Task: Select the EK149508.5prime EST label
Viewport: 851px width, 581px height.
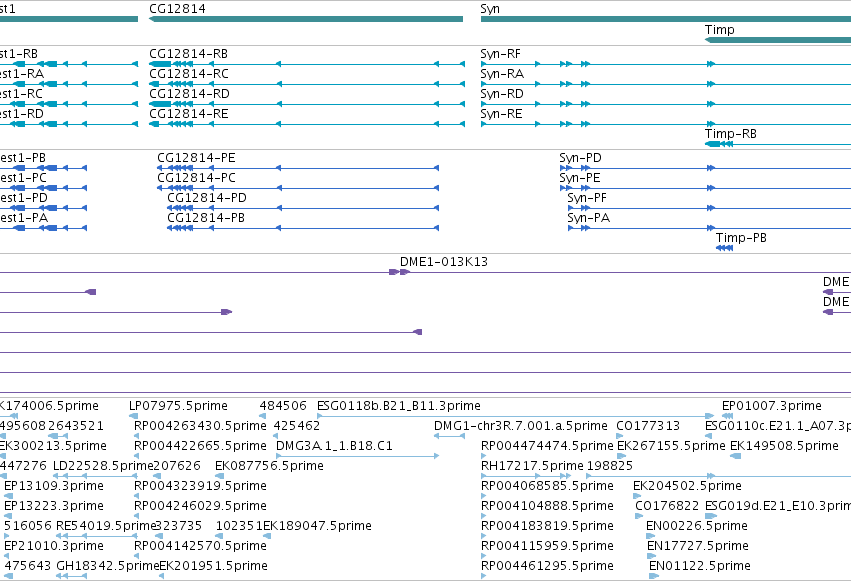Action: tap(784, 446)
